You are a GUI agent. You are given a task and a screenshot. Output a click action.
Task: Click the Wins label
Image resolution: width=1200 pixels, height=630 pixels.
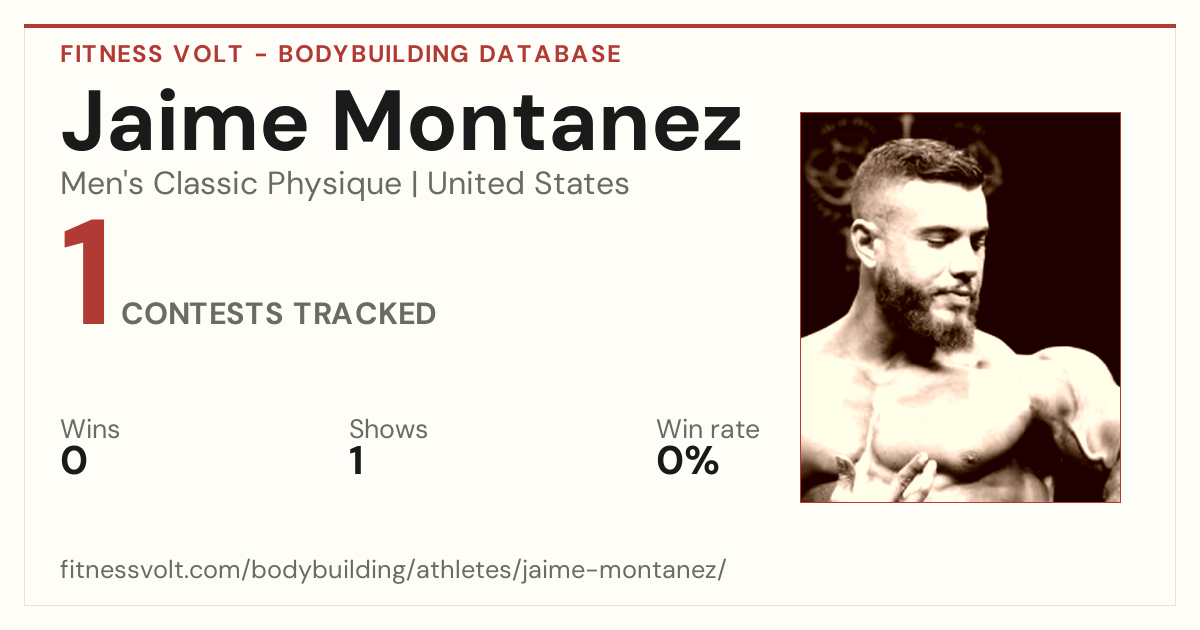point(90,430)
